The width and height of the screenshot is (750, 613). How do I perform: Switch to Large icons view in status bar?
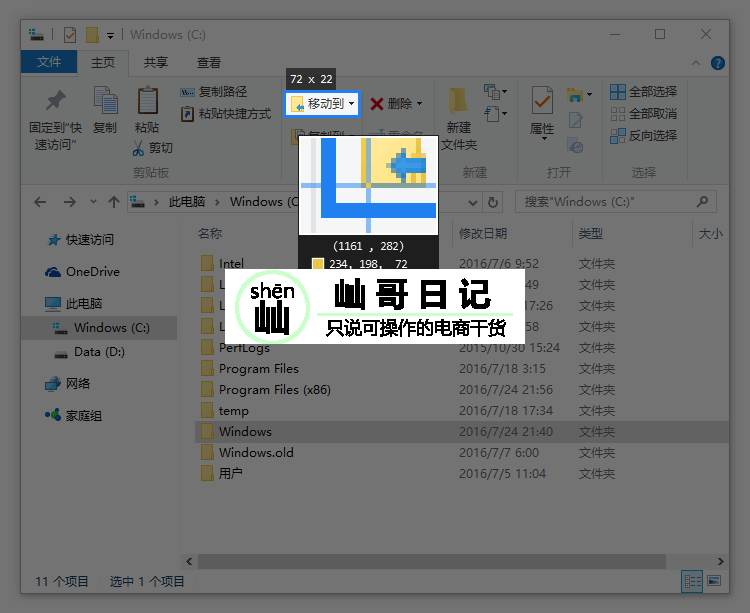[714, 581]
